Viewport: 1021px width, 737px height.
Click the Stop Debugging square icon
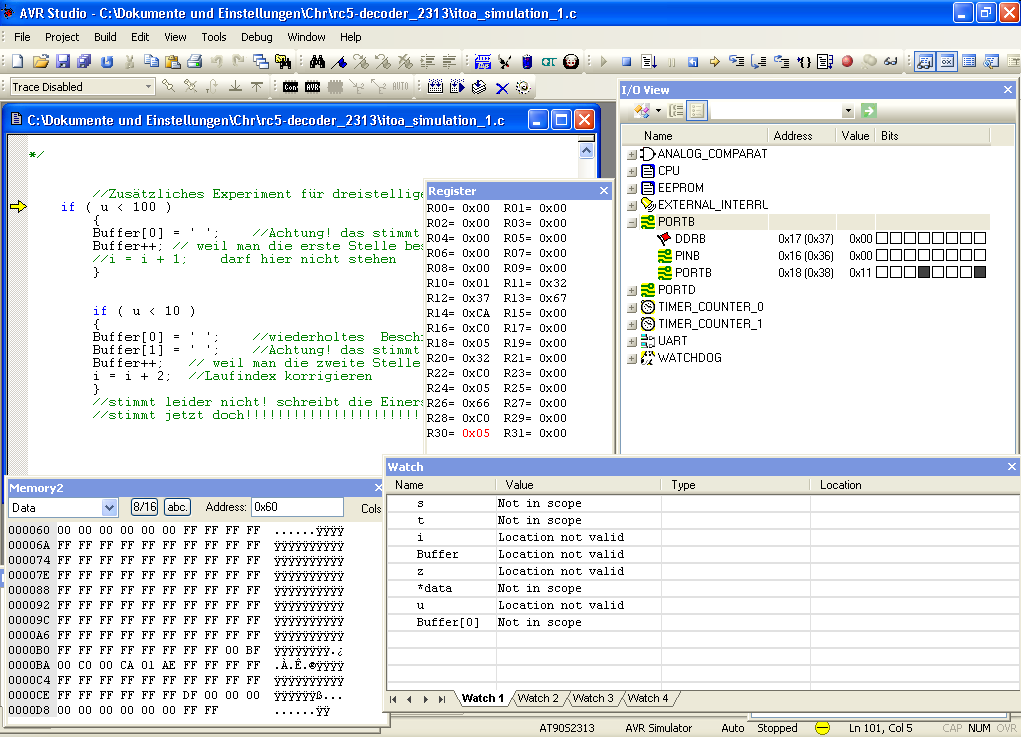[x=626, y=61]
